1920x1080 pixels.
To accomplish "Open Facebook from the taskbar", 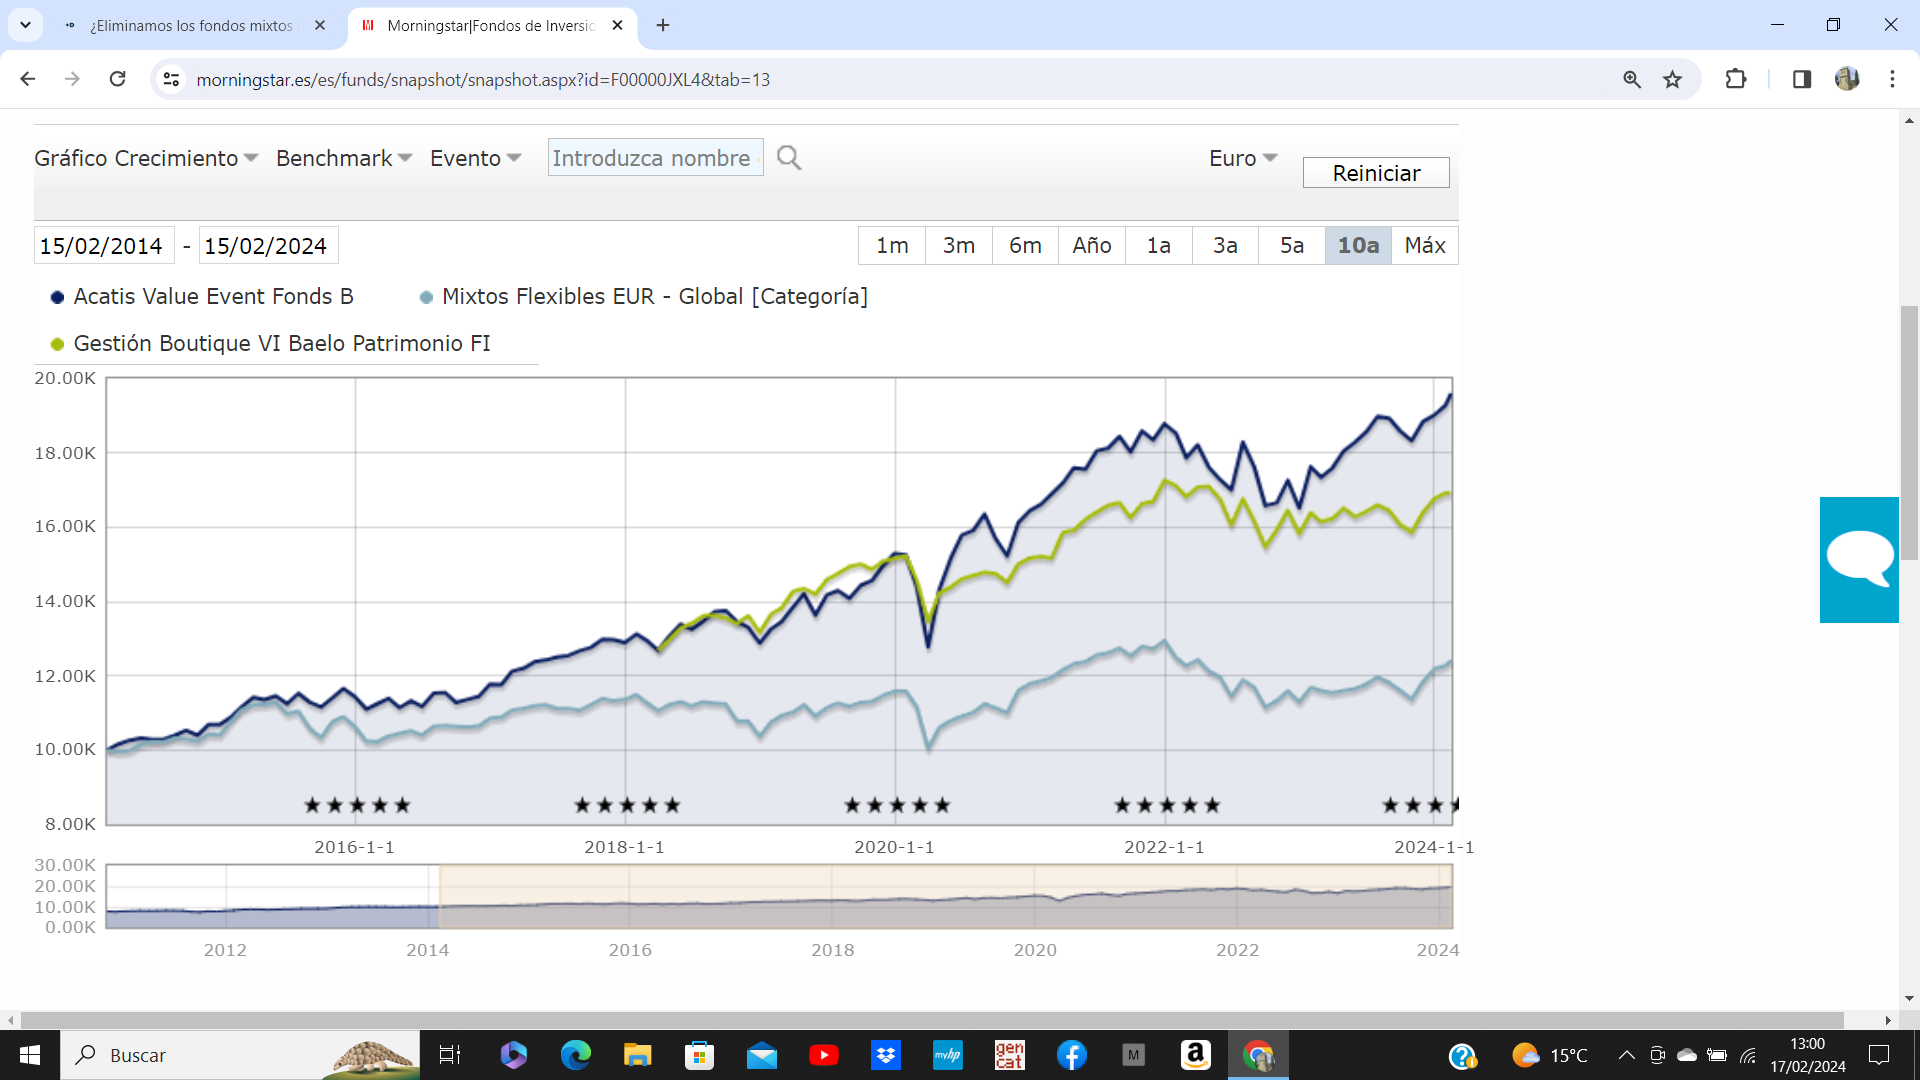I will [x=1072, y=1055].
